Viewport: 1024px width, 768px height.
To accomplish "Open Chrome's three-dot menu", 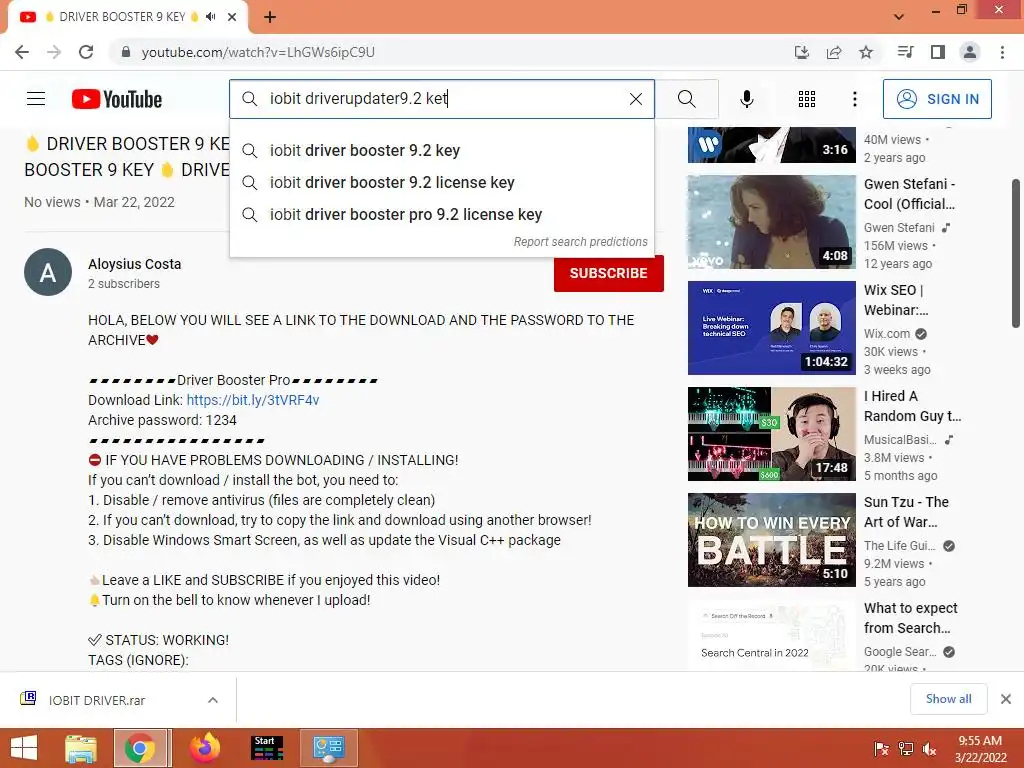I will pyautogui.click(x=1002, y=52).
